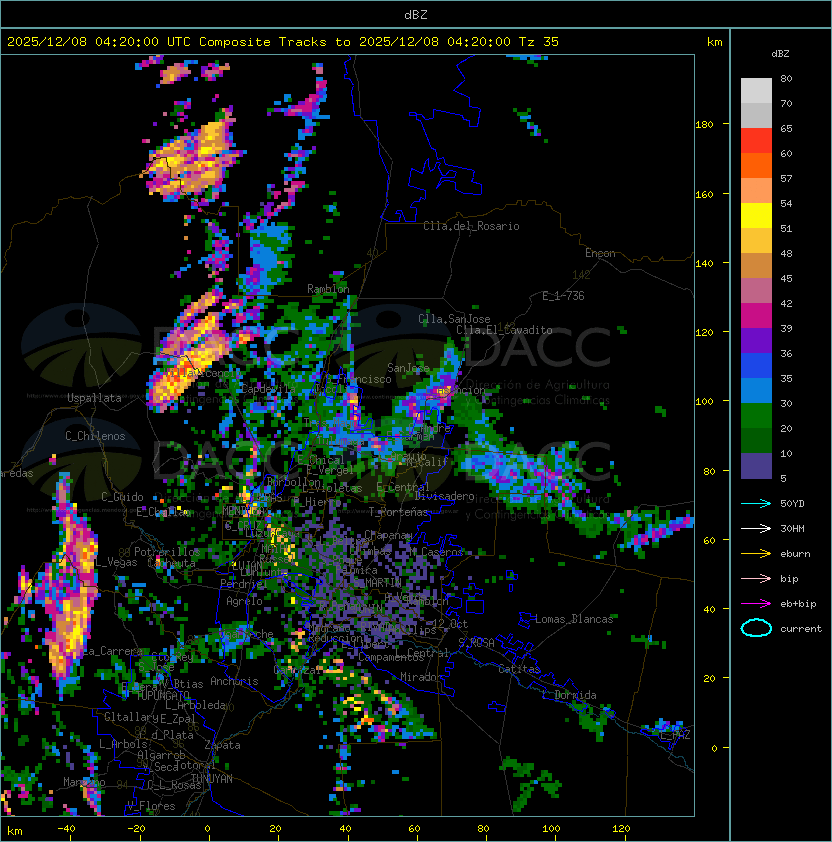The width and height of the screenshot is (832, 842).
Task: Pick the bright yellow 51-54 dBZ swatch
Action: click(756, 215)
